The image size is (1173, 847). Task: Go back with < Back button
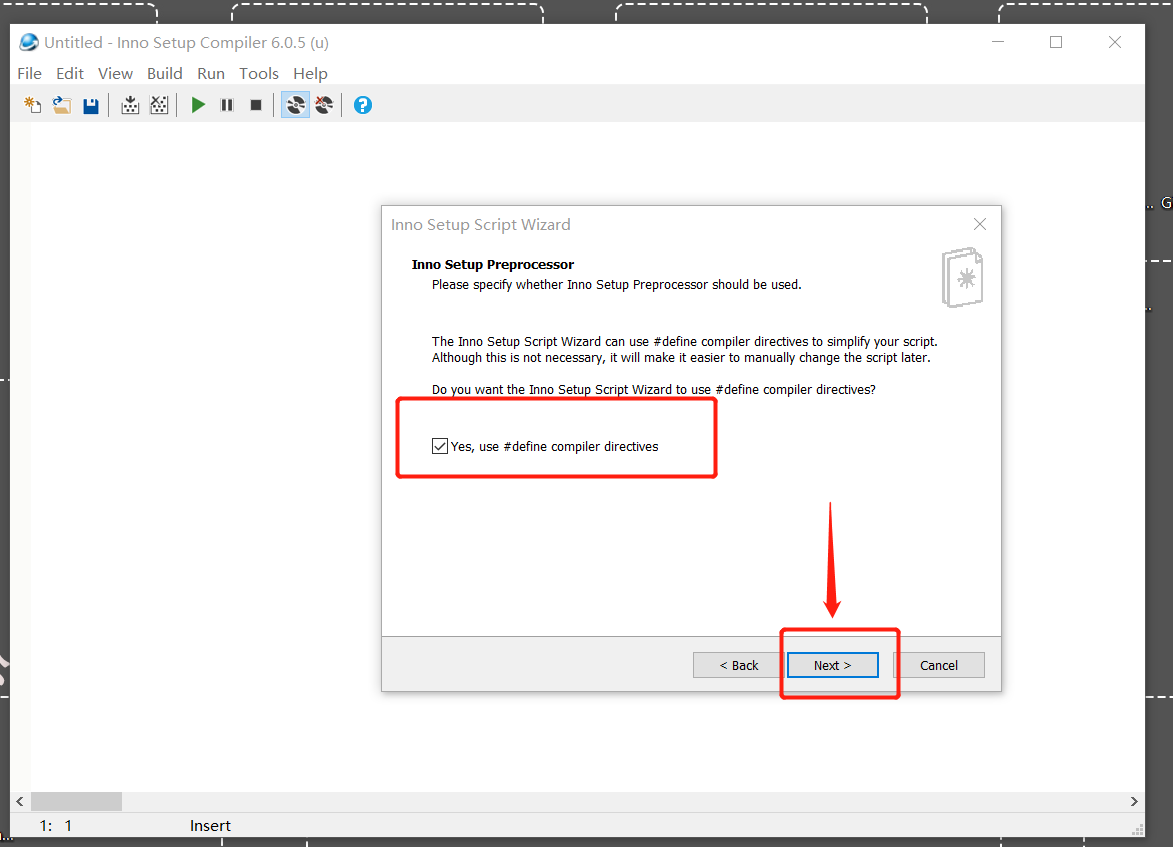pos(738,665)
